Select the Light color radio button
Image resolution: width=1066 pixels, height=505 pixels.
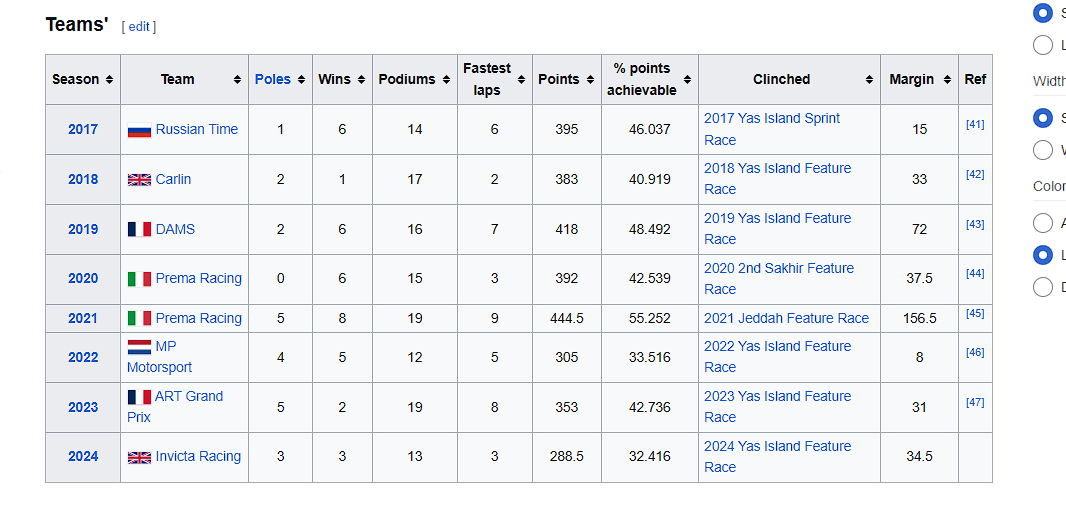(1042, 255)
